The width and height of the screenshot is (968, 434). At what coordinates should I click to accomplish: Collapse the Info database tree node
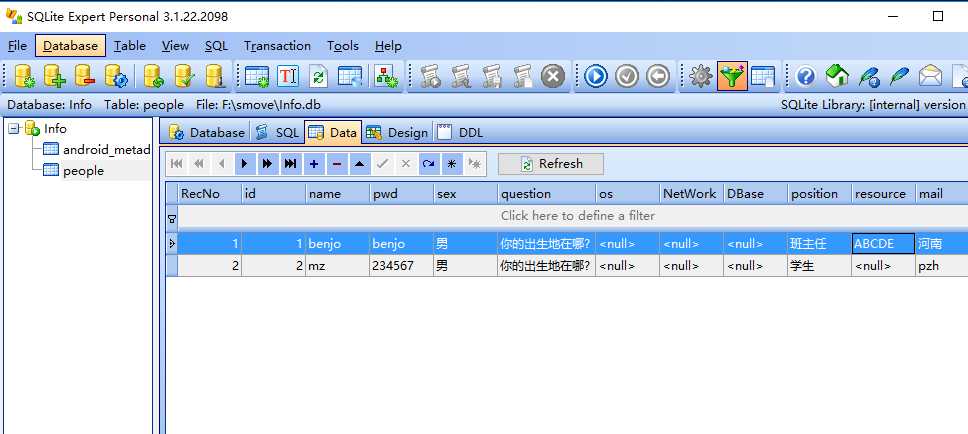pyautogui.click(x=14, y=129)
